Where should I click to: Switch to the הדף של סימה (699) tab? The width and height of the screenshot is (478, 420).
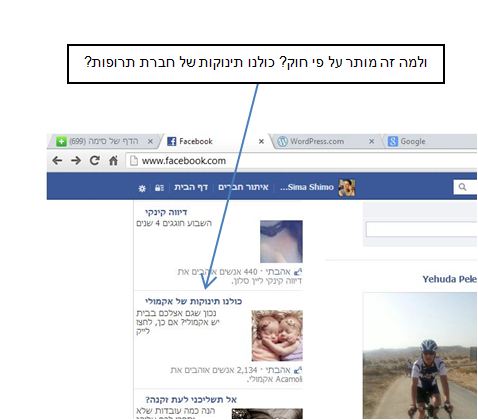(x=103, y=141)
